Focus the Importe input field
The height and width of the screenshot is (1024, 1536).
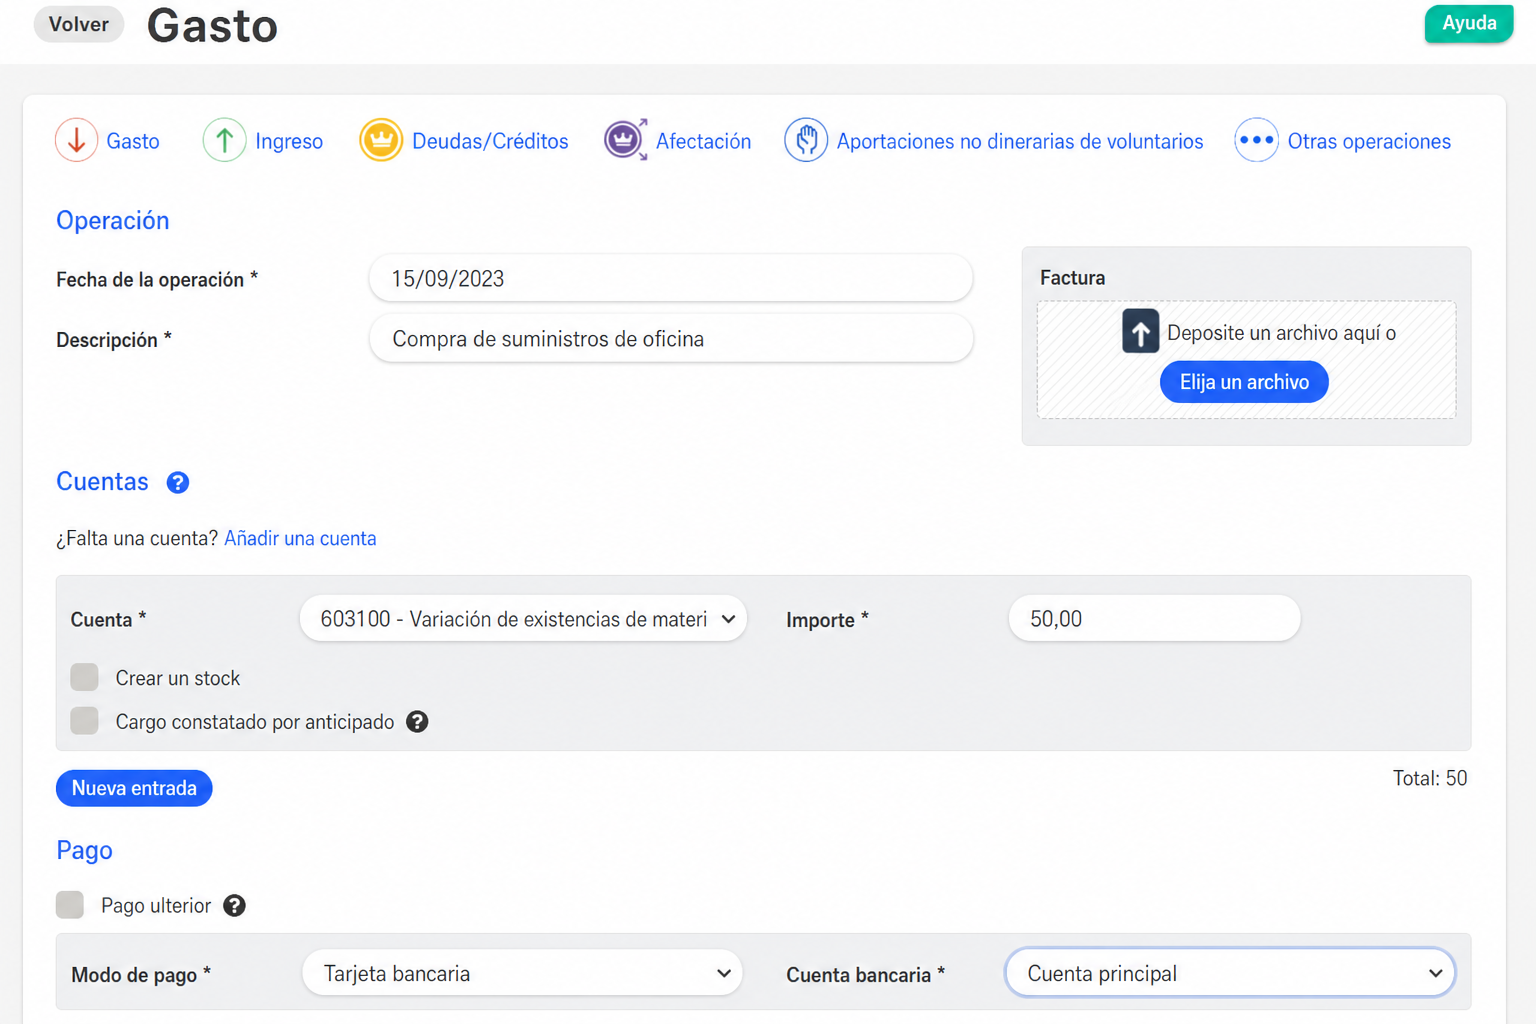coord(1154,619)
